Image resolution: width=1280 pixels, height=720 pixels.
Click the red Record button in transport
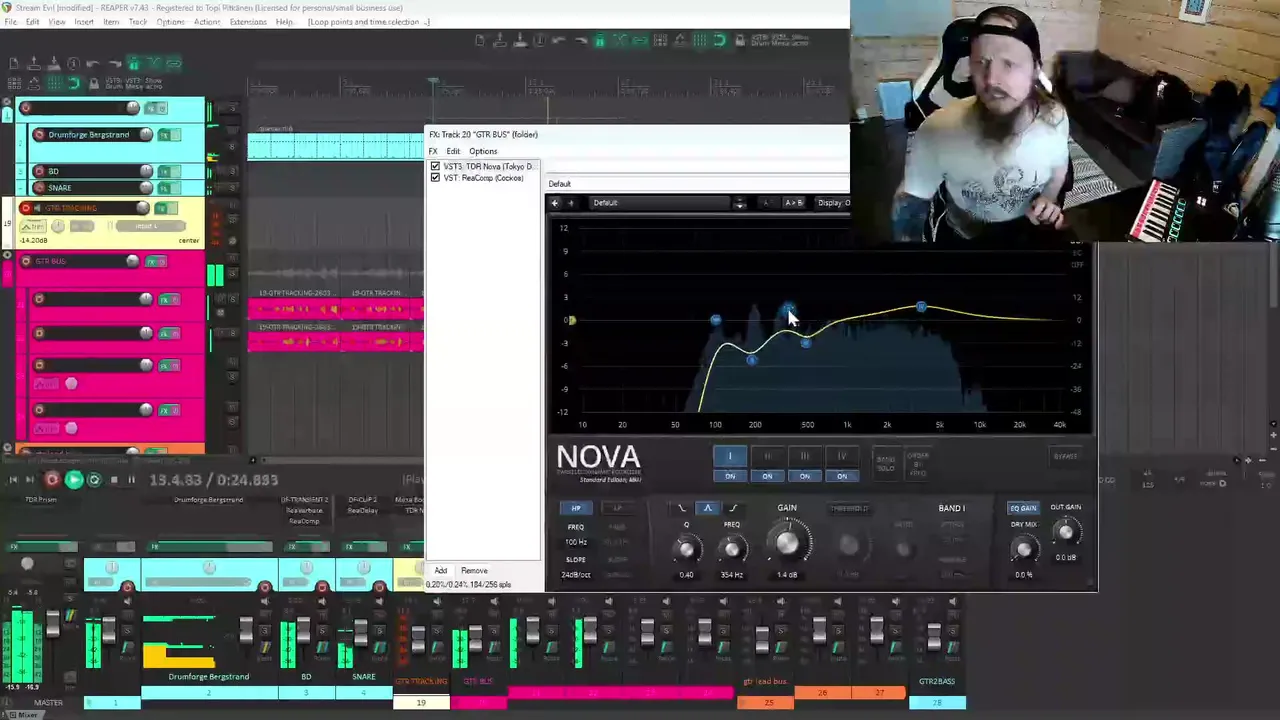click(x=52, y=480)
